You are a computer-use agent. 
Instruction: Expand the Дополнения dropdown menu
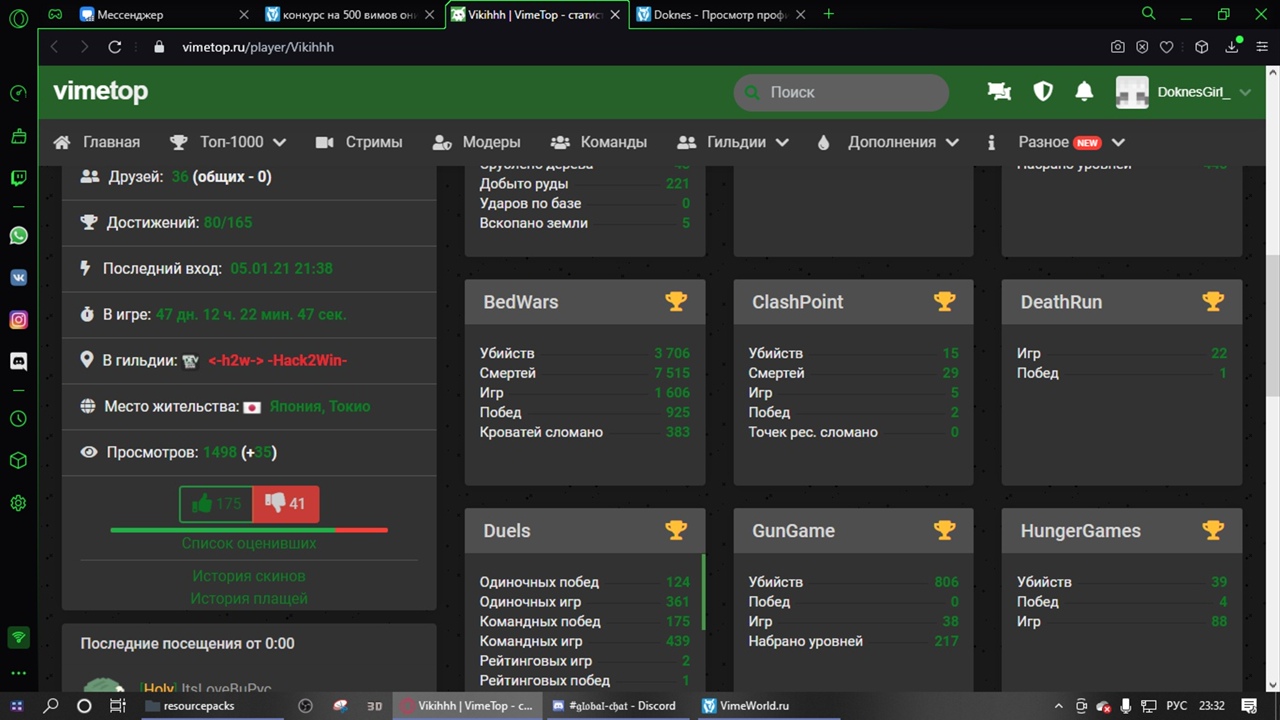click(x=888, y=142)
